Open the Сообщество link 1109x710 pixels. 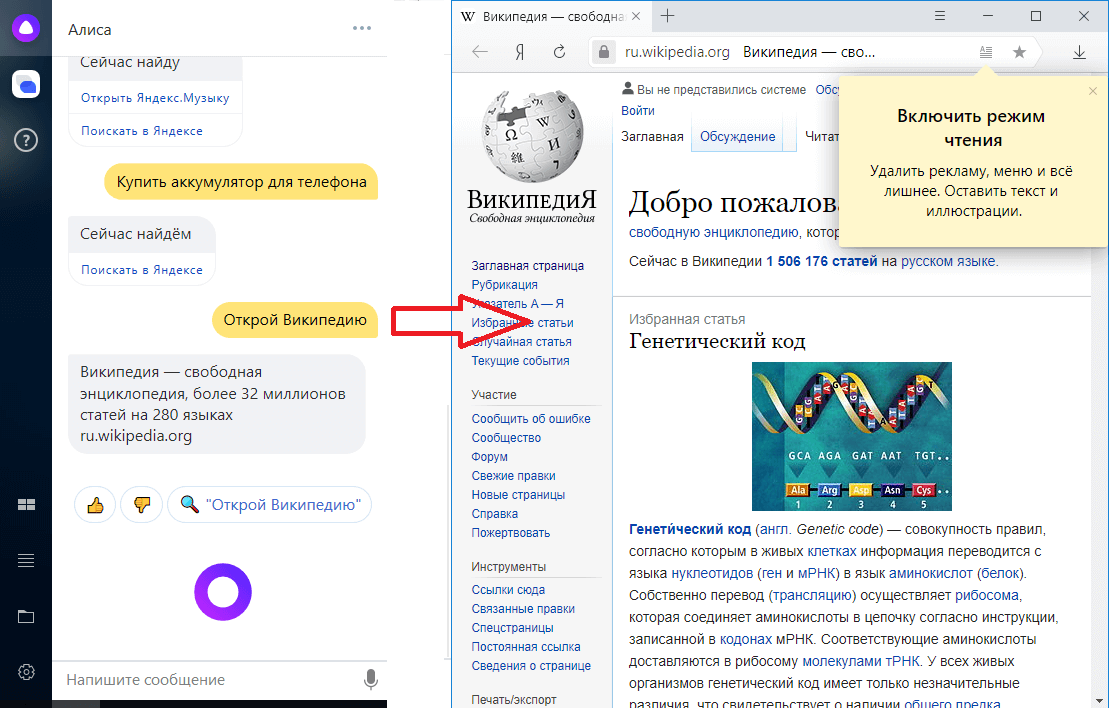[506, 438]
